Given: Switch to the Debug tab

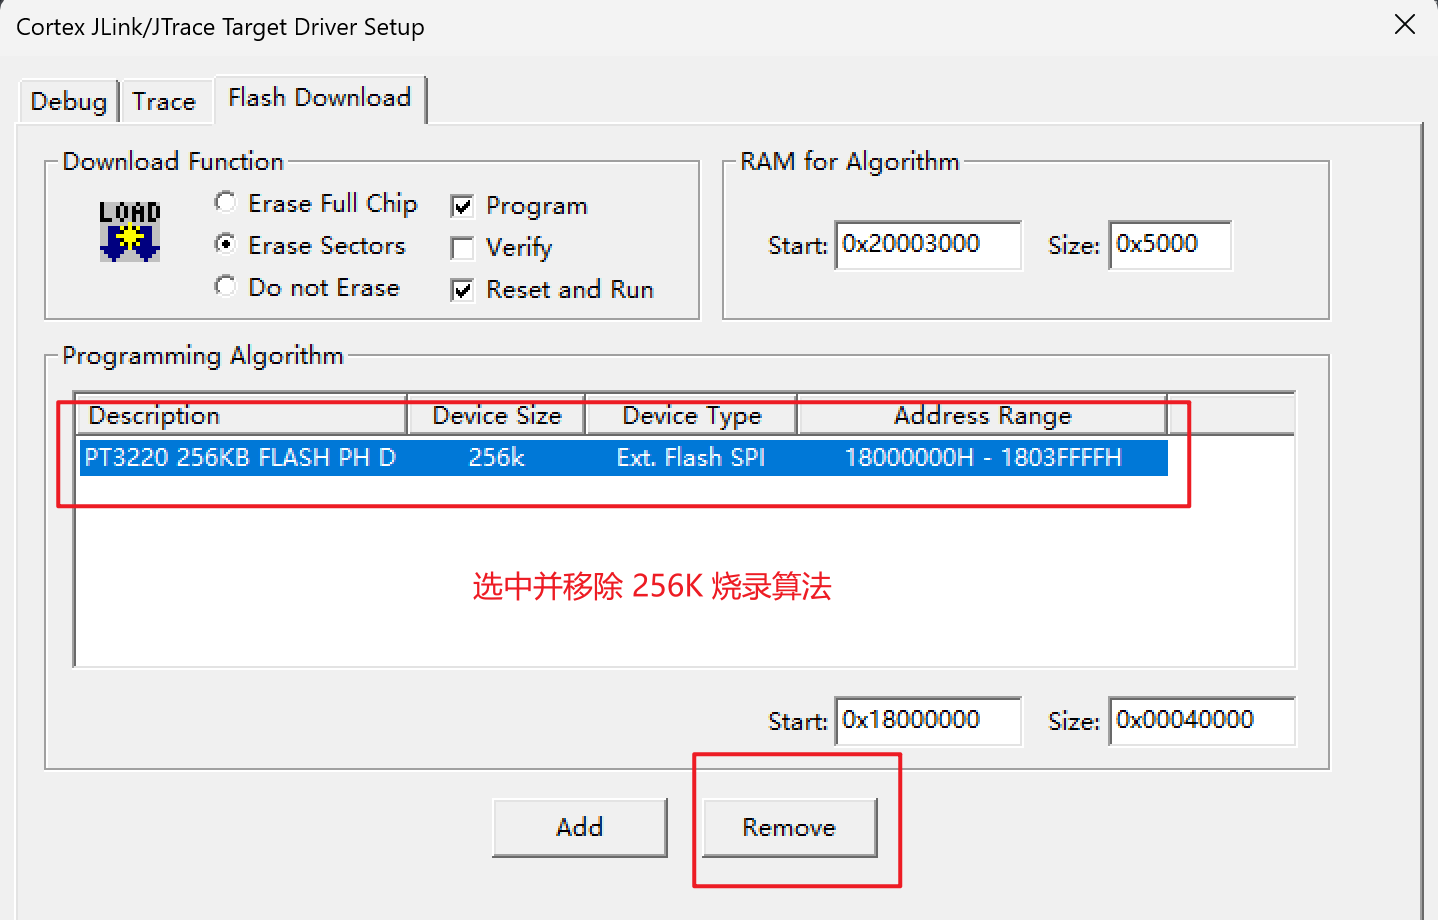Looking at the screenshot, I should coord(67,100).
